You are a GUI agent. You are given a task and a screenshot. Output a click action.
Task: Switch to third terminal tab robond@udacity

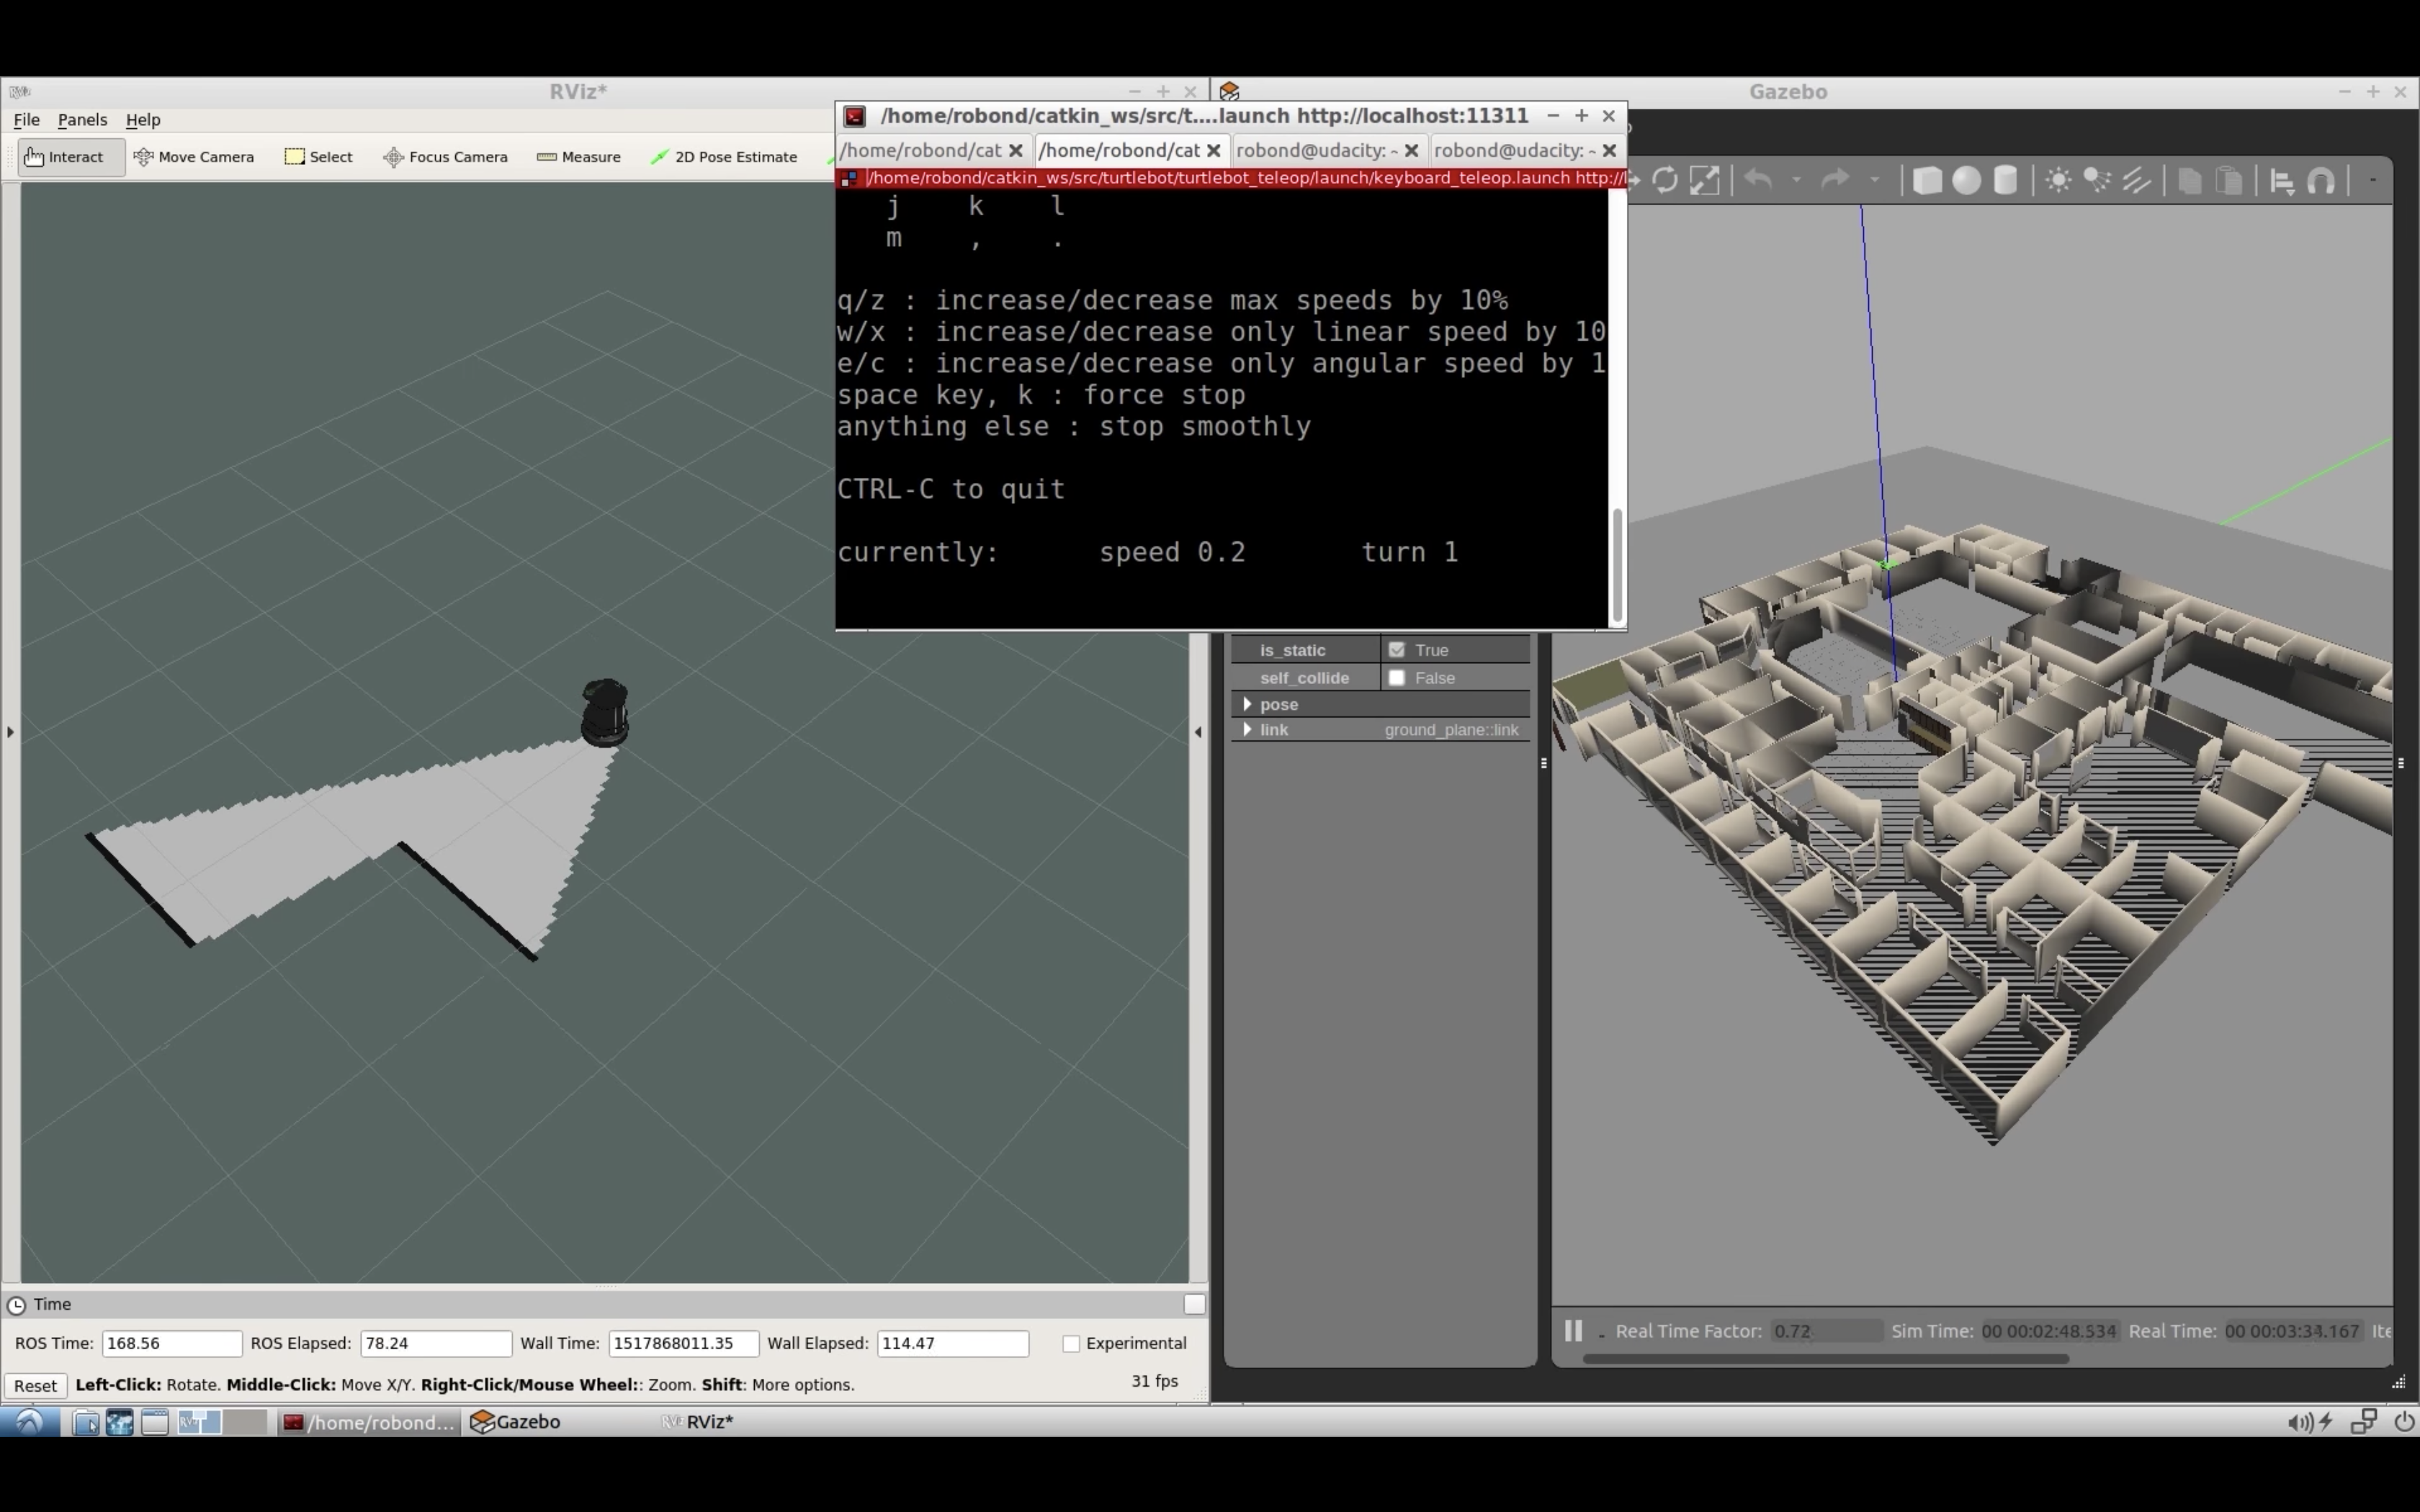coord(1315,150)
